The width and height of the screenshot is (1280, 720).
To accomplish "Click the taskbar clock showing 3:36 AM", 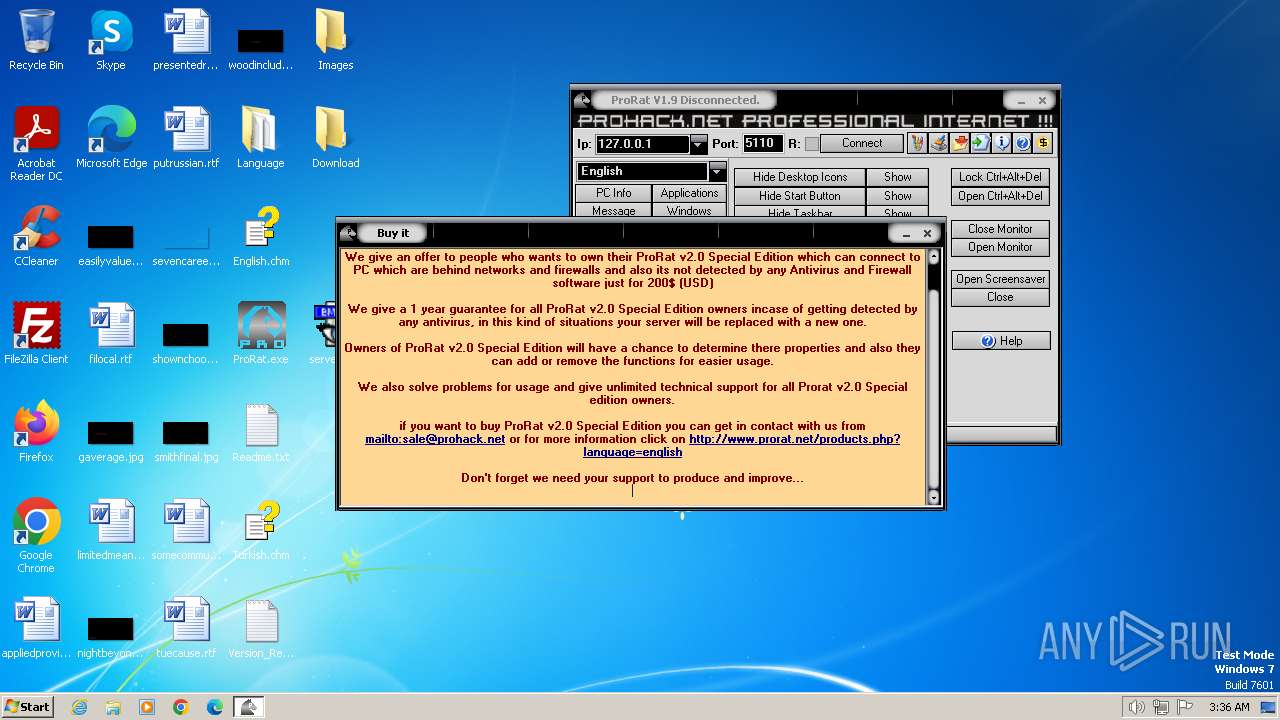I will 1229,707.
